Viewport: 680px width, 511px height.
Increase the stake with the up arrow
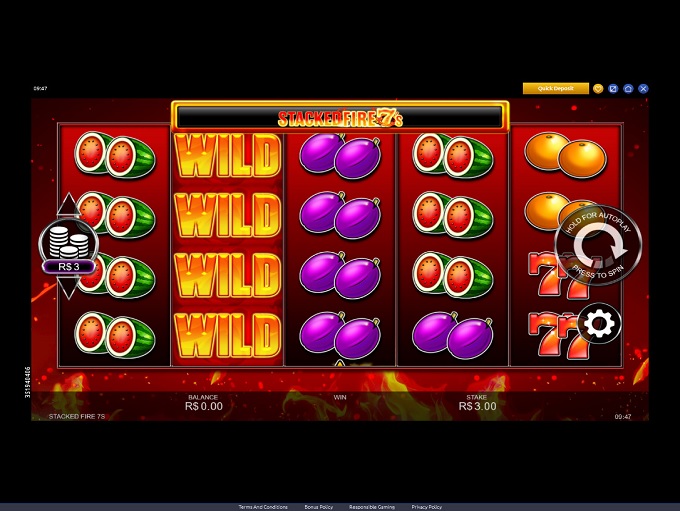tap(69, 205)
